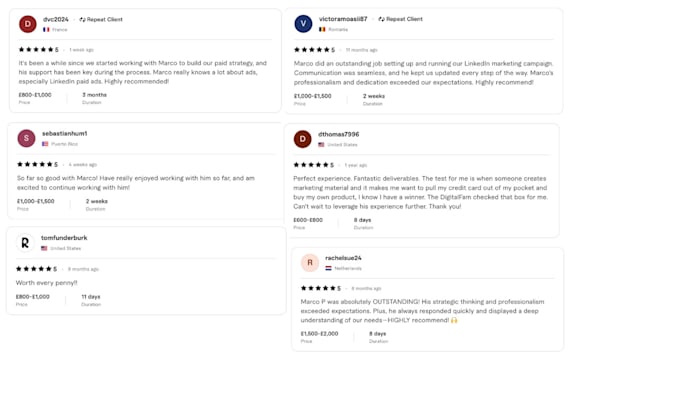Click Repeat Client icon beside victoramoasii87
The height and width of the screenshot is (409, 680).
pos(381,19)
